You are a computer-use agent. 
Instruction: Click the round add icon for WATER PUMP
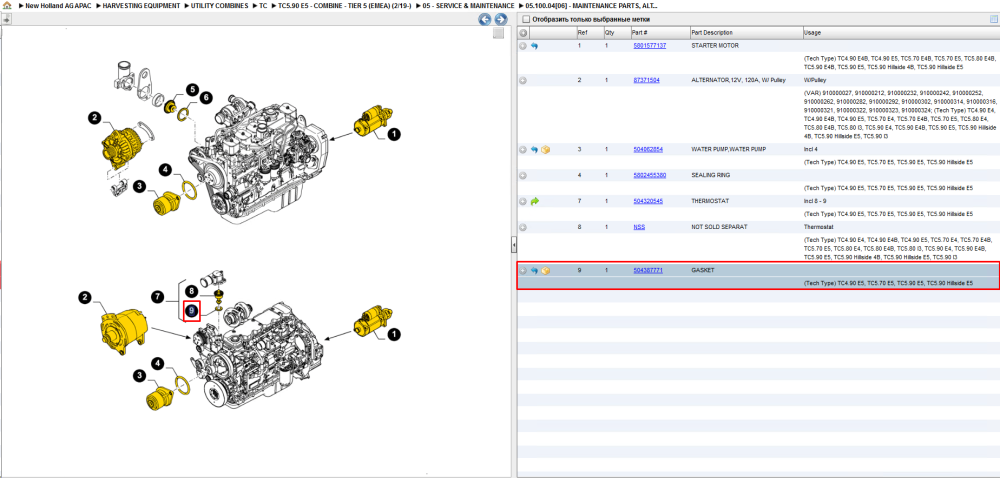523,150
